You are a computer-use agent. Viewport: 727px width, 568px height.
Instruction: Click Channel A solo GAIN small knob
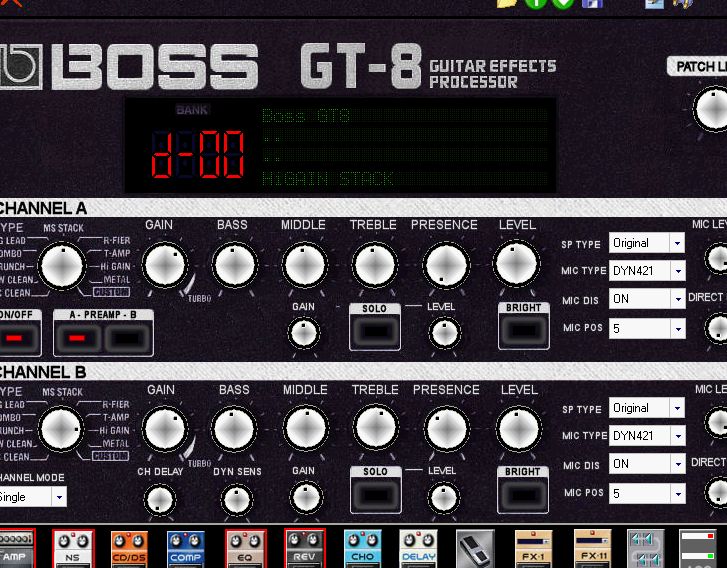click(x=304, y=333)
